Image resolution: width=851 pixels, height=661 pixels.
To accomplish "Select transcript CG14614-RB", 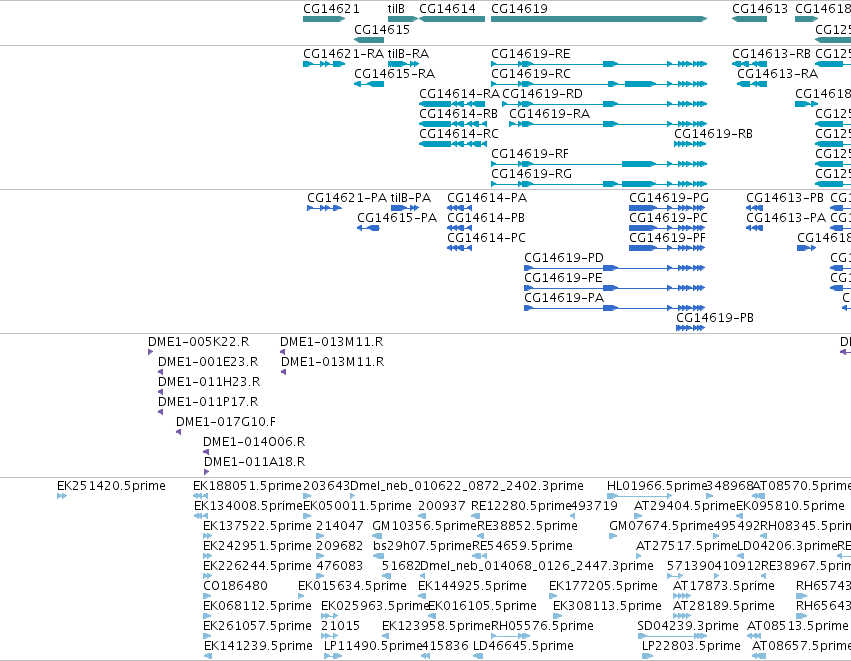I will click(452, 124).
